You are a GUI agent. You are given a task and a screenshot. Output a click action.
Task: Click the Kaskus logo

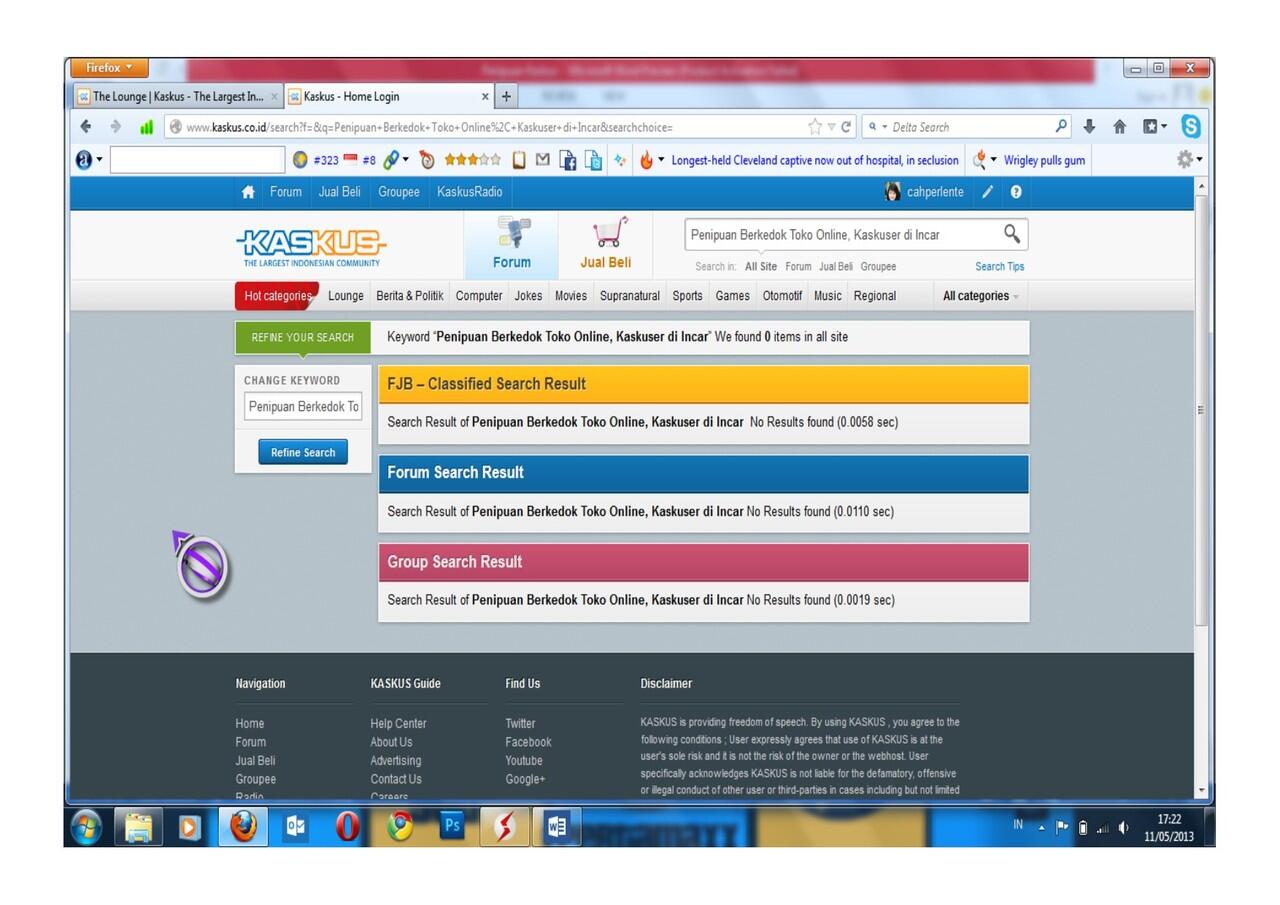tap(311, 247)
